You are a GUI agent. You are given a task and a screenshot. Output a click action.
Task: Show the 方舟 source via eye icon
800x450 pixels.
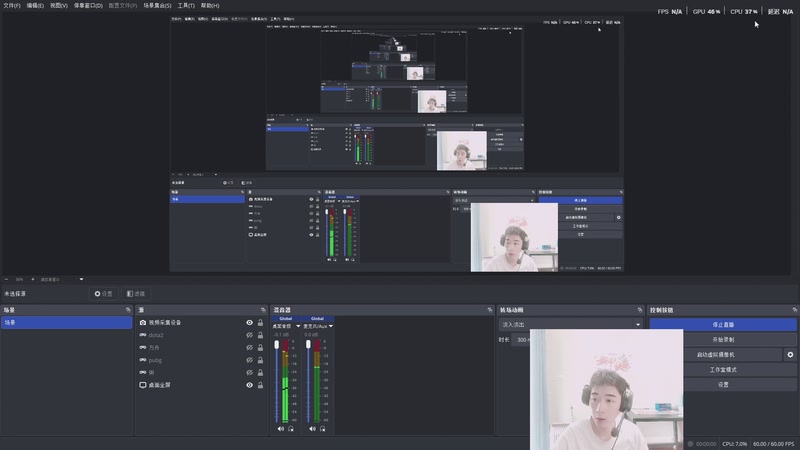tap(249, 347)
